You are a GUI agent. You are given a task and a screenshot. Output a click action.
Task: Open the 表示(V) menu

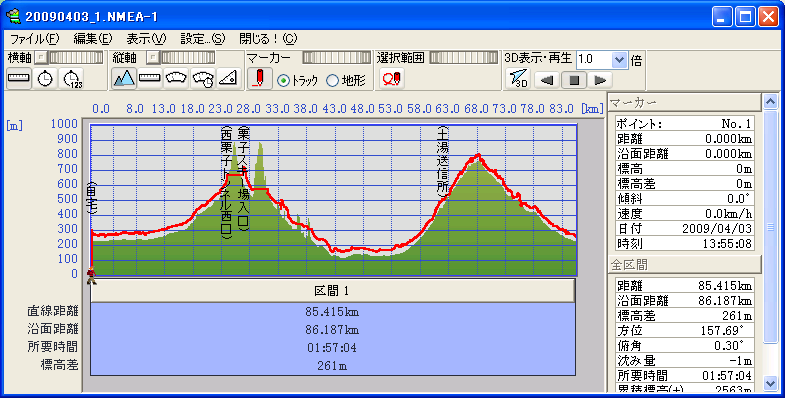[x=146, y=39]
